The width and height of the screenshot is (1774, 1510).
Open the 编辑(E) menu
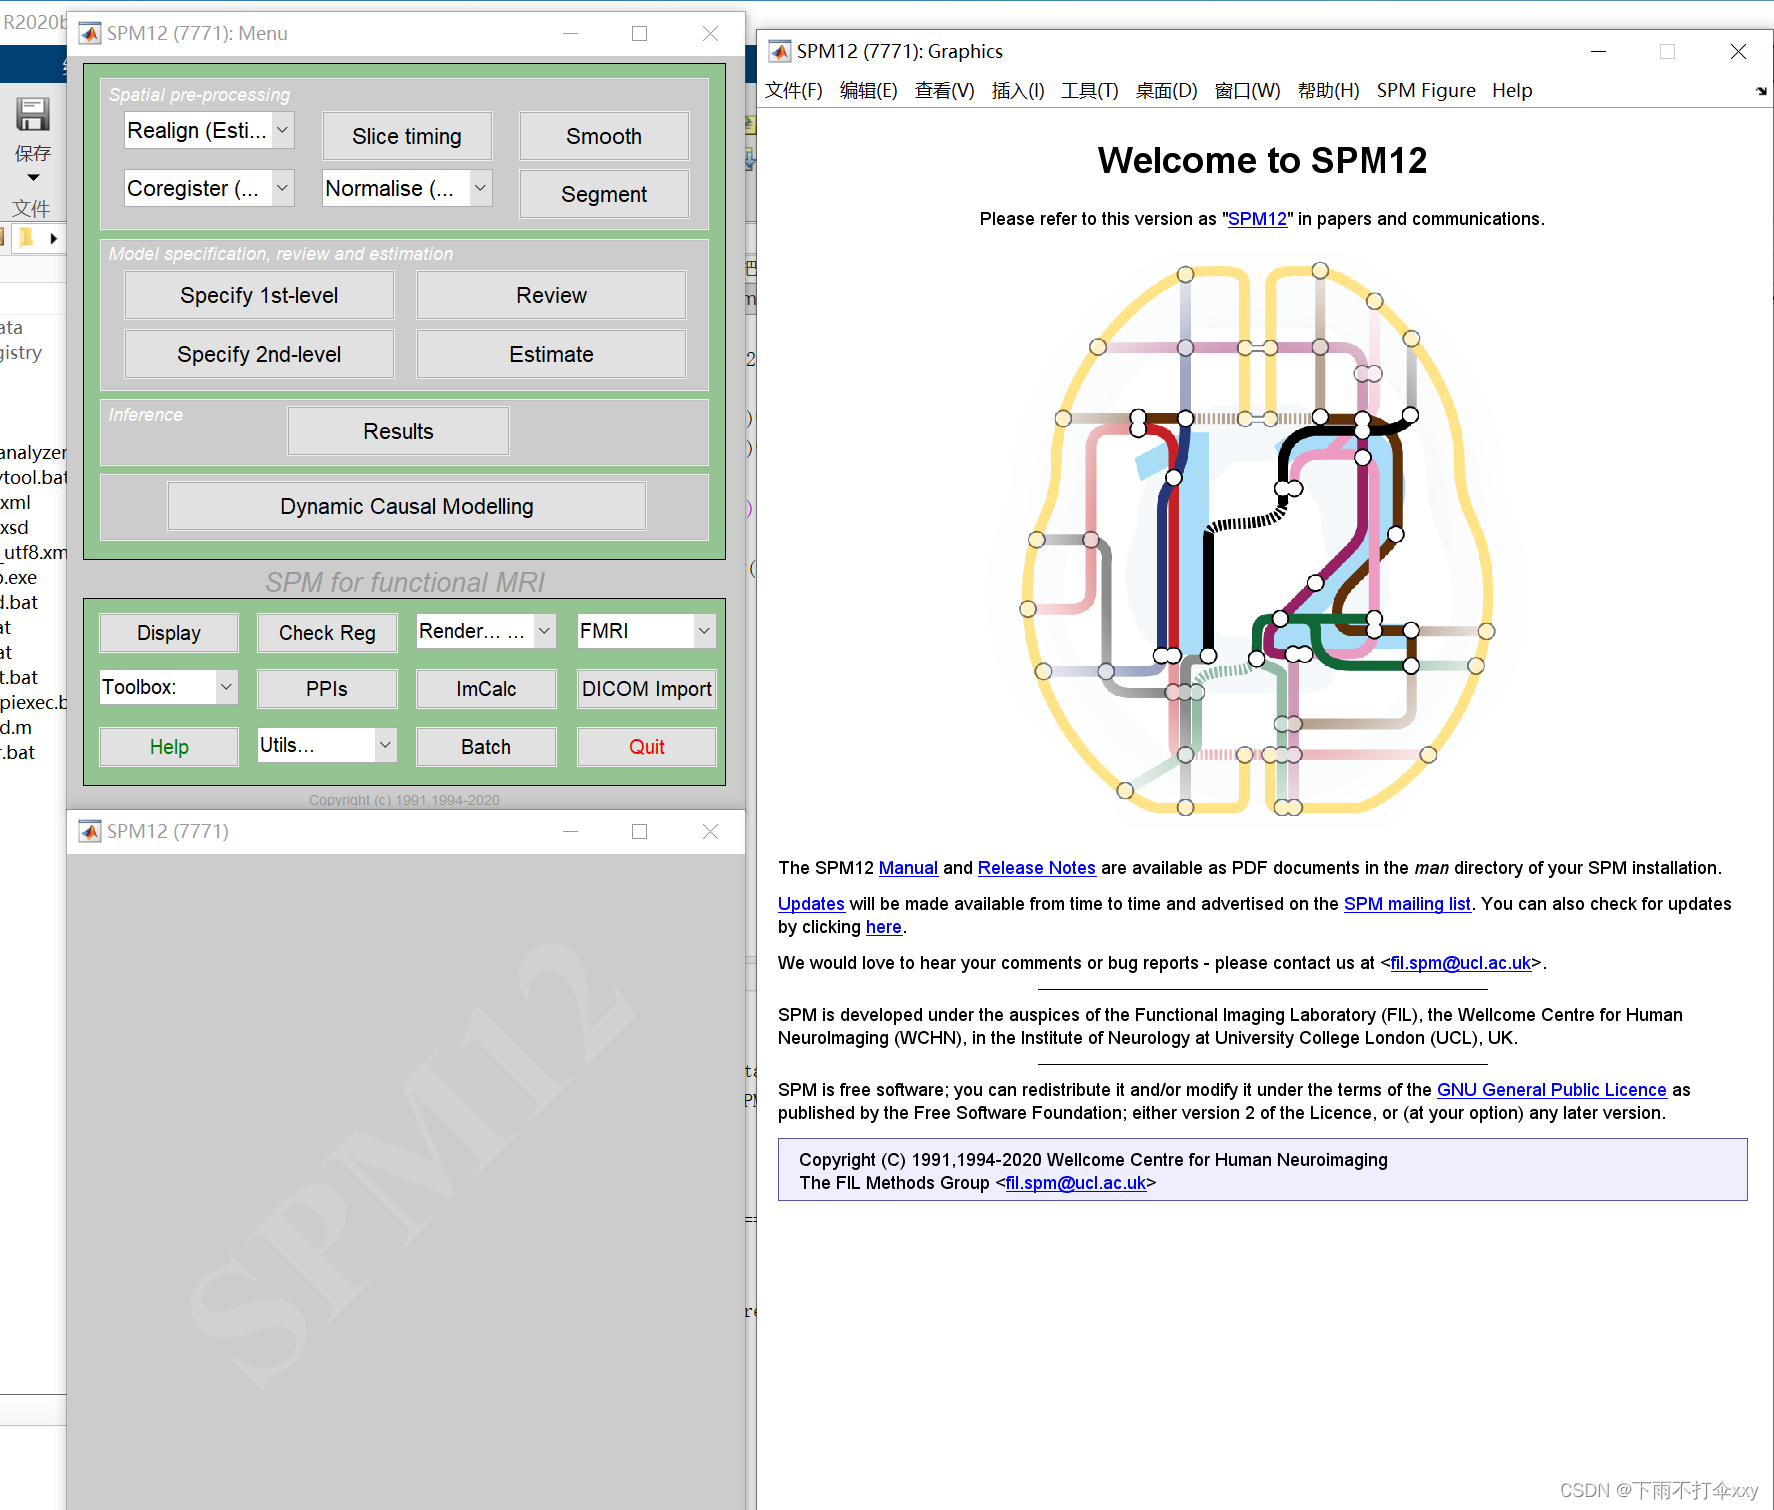point(868,91)
